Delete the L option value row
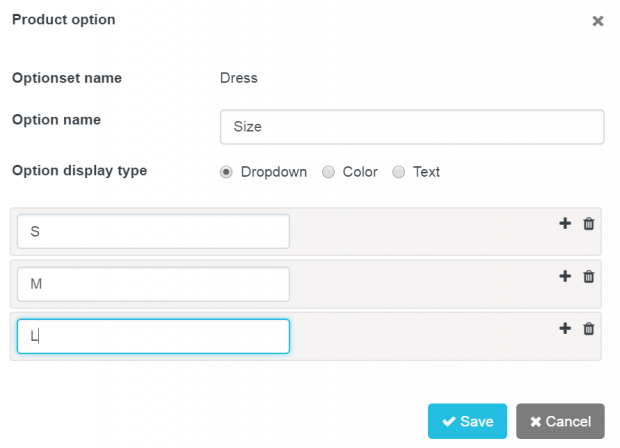 pyautogui.click(x=589, y=328)
